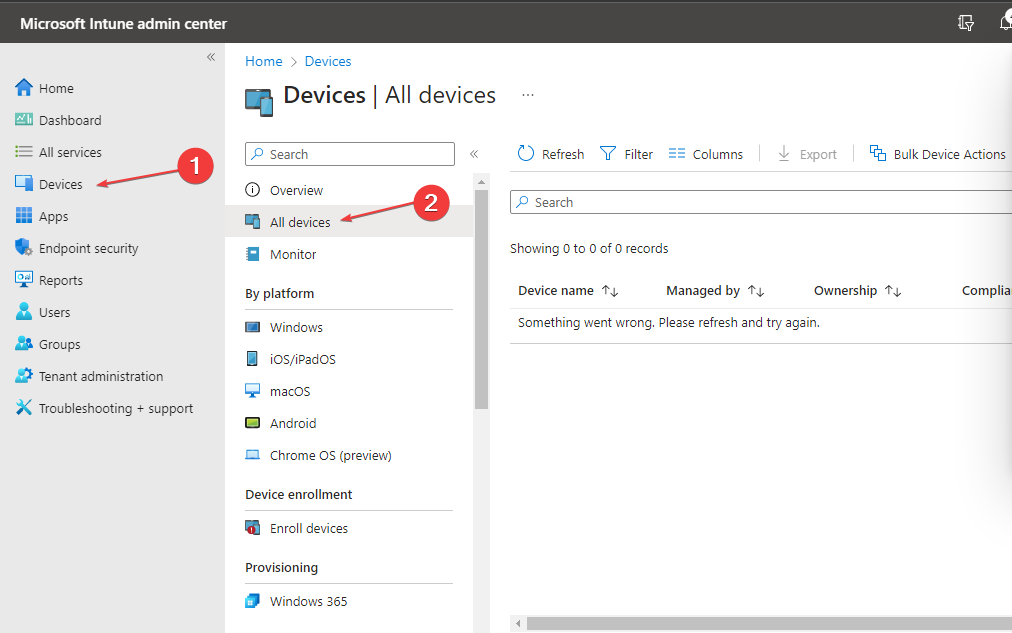Click the Apps grid icon

tap(24, 216)
